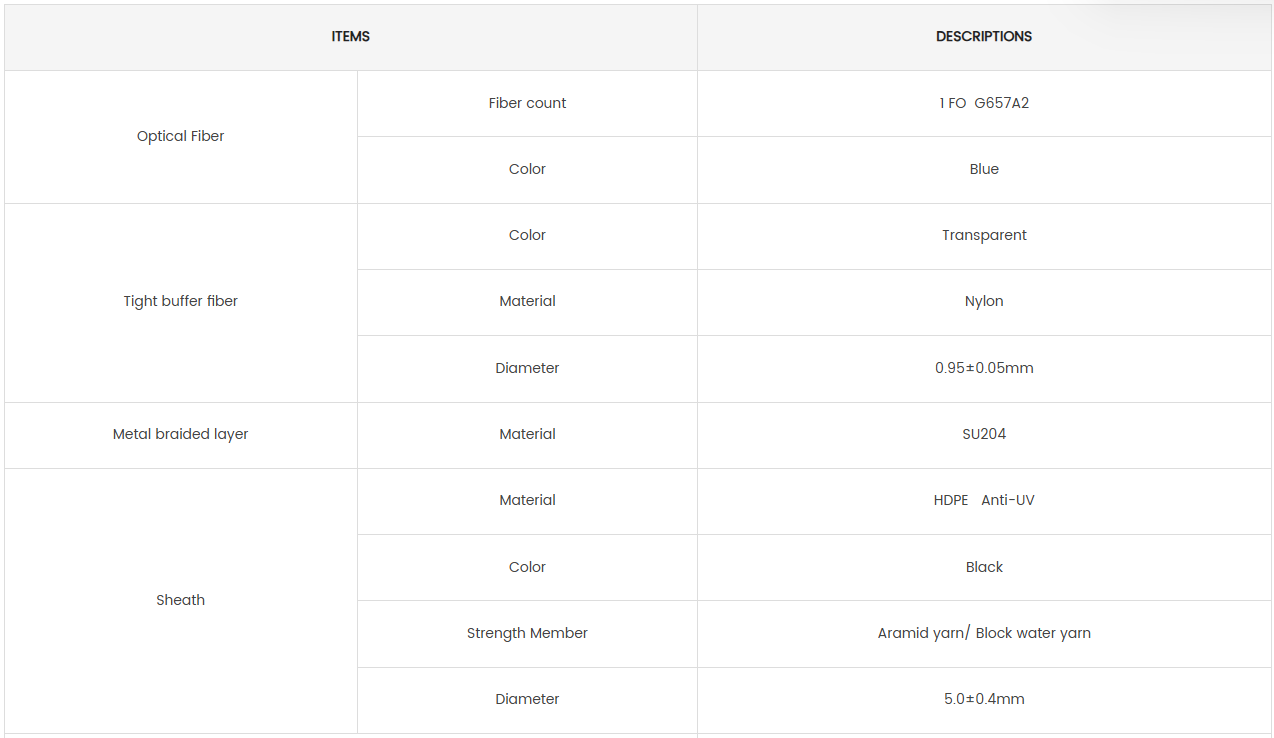
Task: Click the 1 FO G657A2 value
Action: coord(984,104)
